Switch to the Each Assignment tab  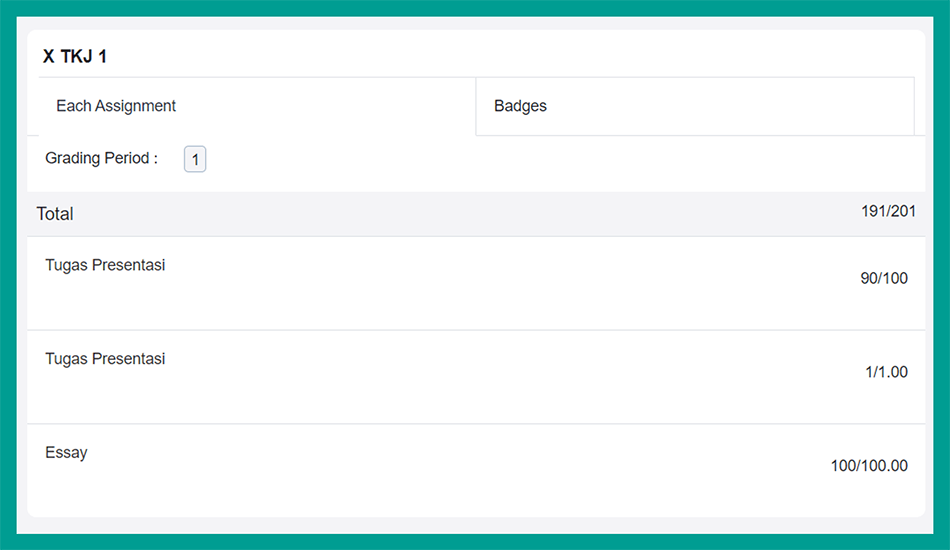tap(116, 106)
